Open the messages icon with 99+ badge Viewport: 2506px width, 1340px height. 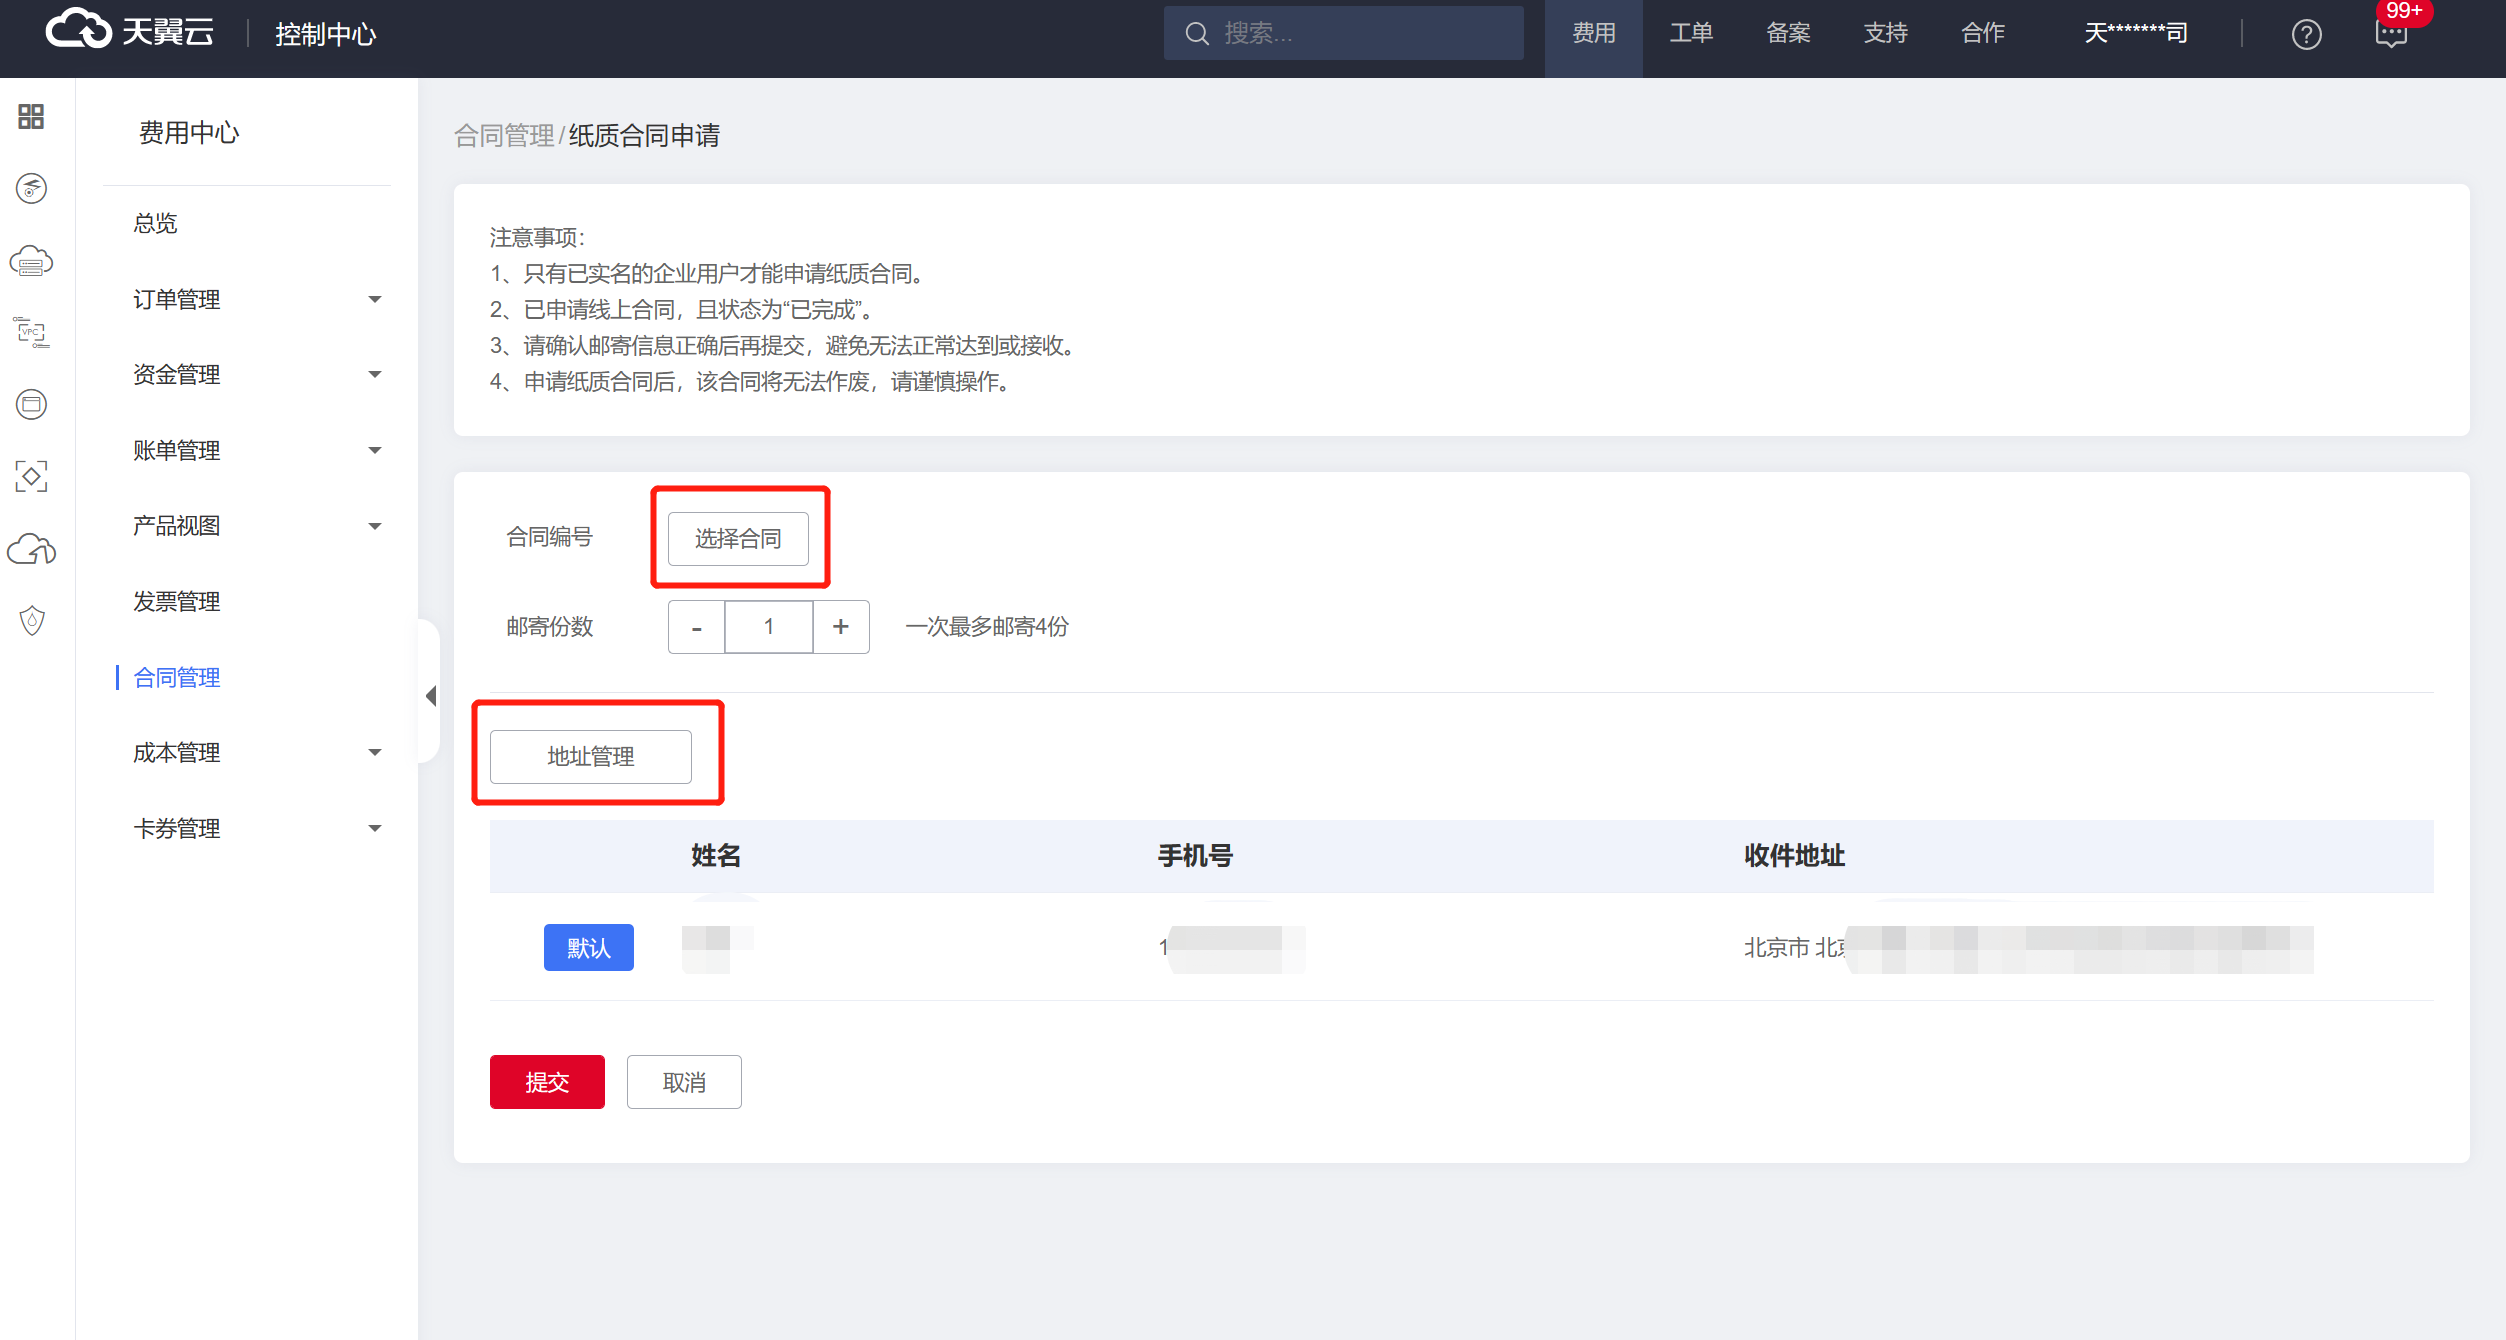point(2391,35)
